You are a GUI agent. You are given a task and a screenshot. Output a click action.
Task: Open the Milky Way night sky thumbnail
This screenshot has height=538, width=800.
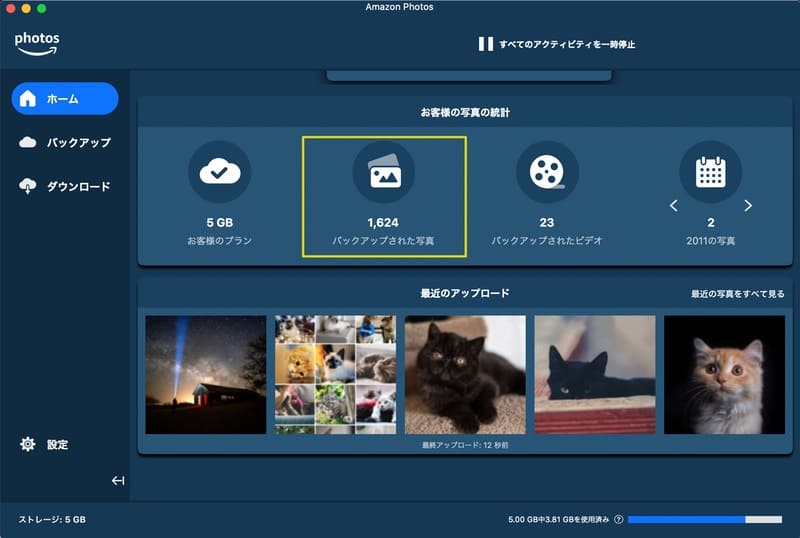click(x=206, y=375)
